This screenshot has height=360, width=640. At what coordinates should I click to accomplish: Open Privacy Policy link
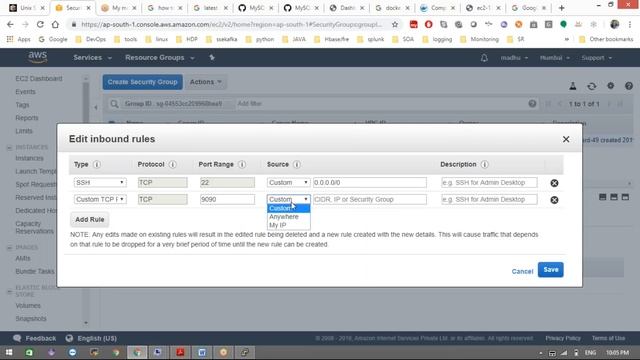(563, 338)
